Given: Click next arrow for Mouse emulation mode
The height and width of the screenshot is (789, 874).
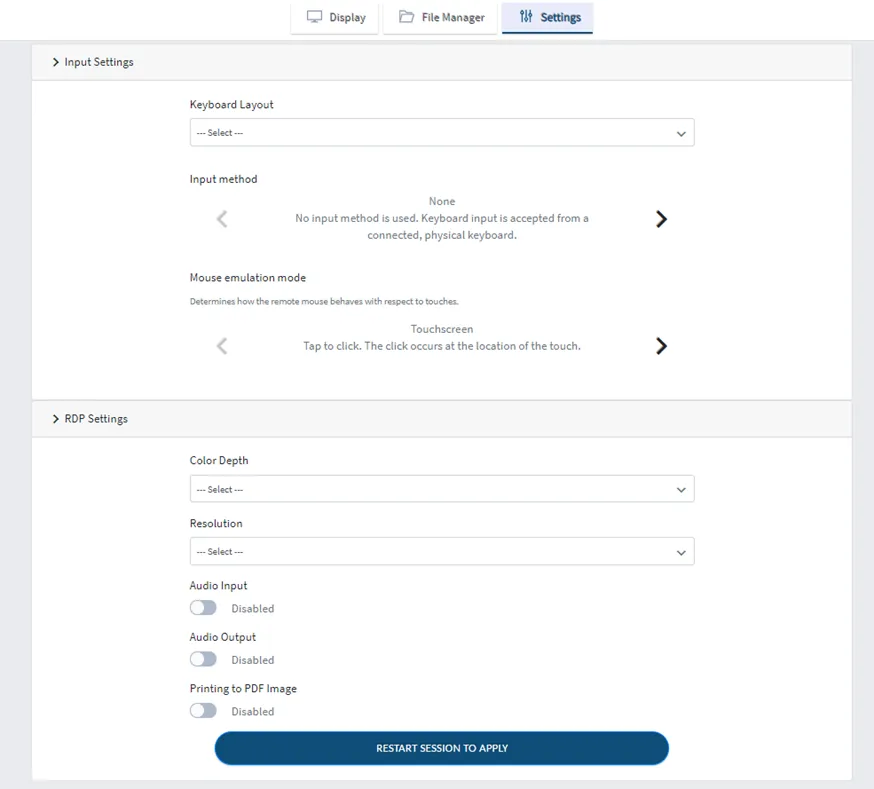Looking at the screenshot, I should [661, 346].
